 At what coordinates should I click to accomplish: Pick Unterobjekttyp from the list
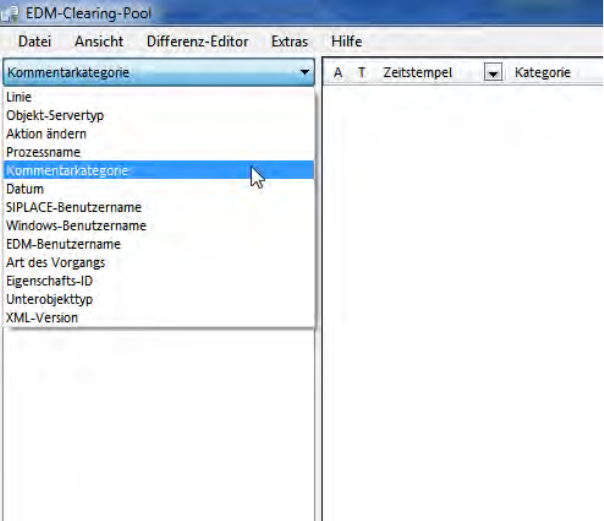click(159, 299)
